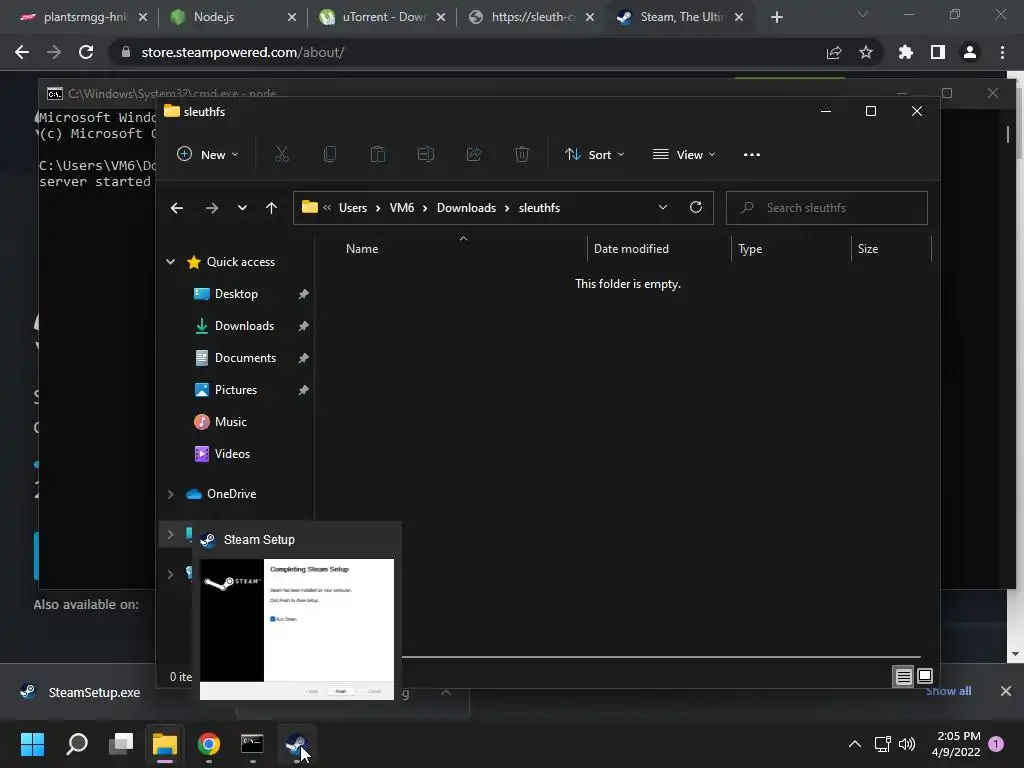The image size is (1024, 768).
Task: Open taskbar Search
Action: 76,744
